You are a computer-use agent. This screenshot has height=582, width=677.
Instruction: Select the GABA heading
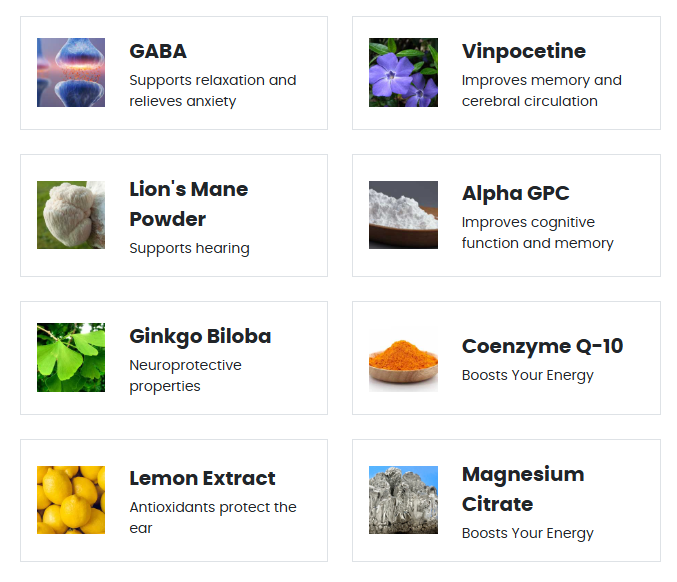(x=158, y=51)
